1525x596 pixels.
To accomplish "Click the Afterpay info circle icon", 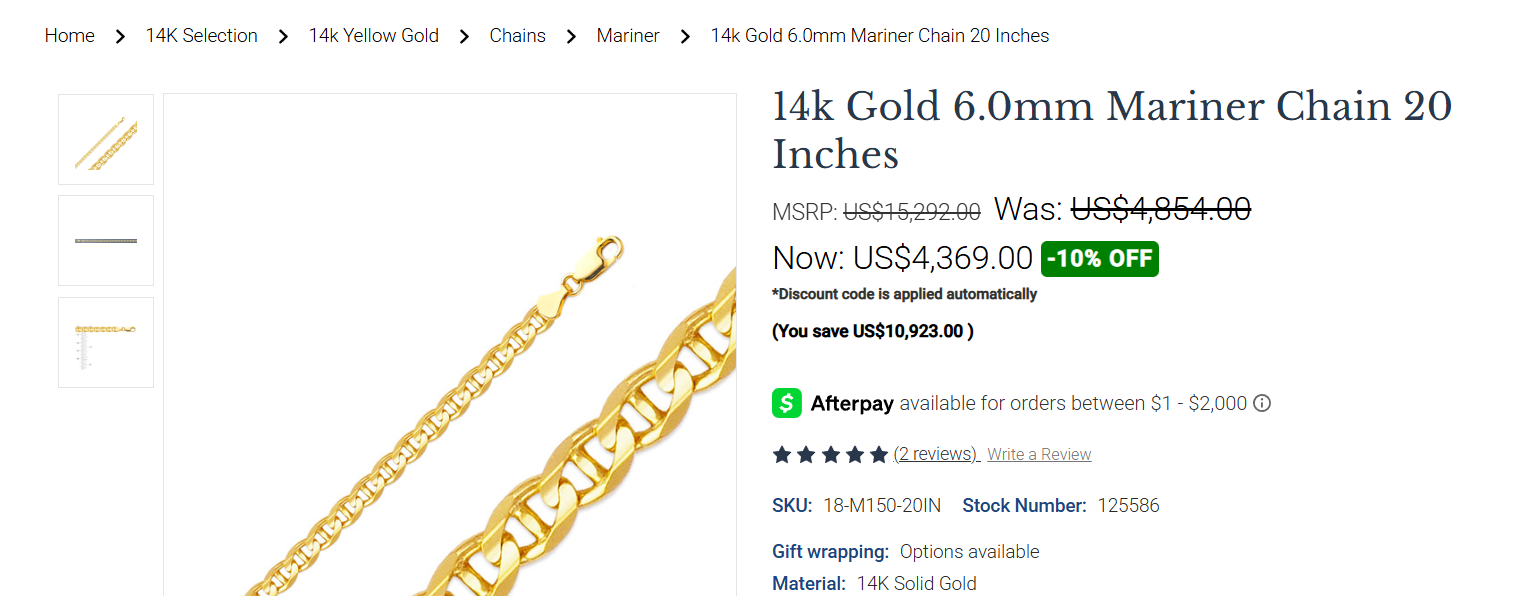I will pyautogui.click(x=1262, y=404).
